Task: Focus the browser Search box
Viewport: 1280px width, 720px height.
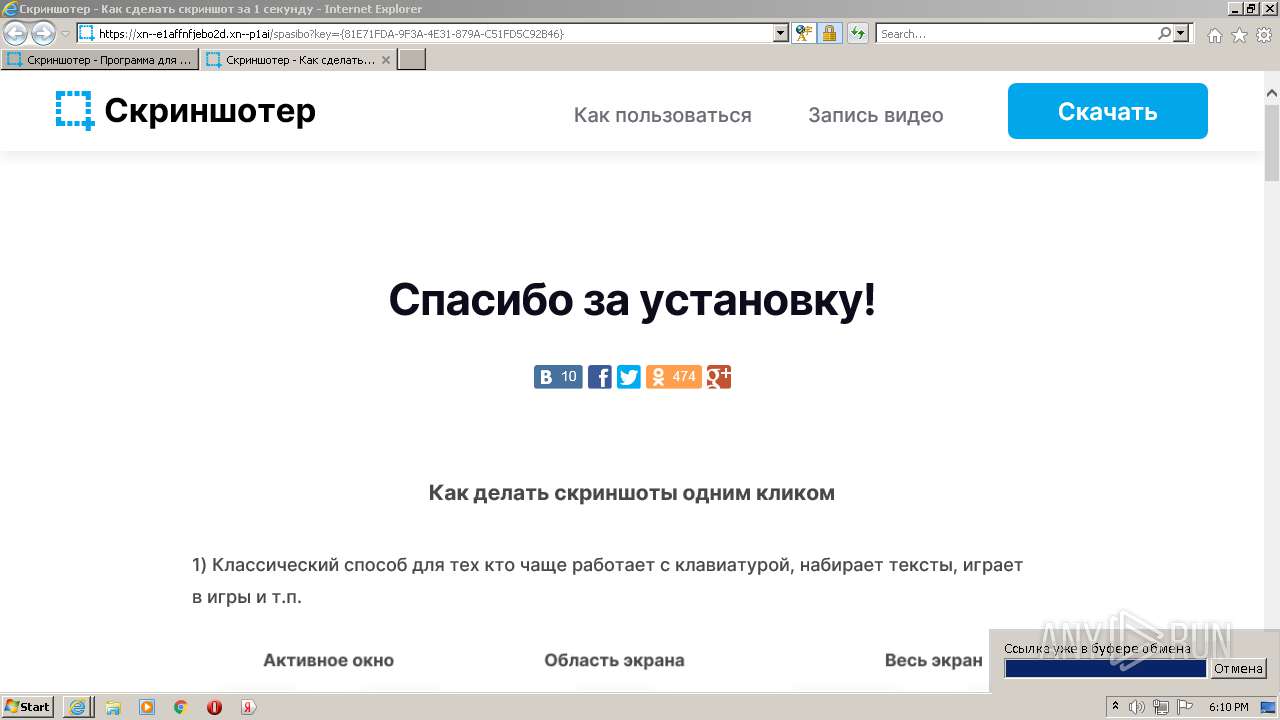Action: 1017,34
